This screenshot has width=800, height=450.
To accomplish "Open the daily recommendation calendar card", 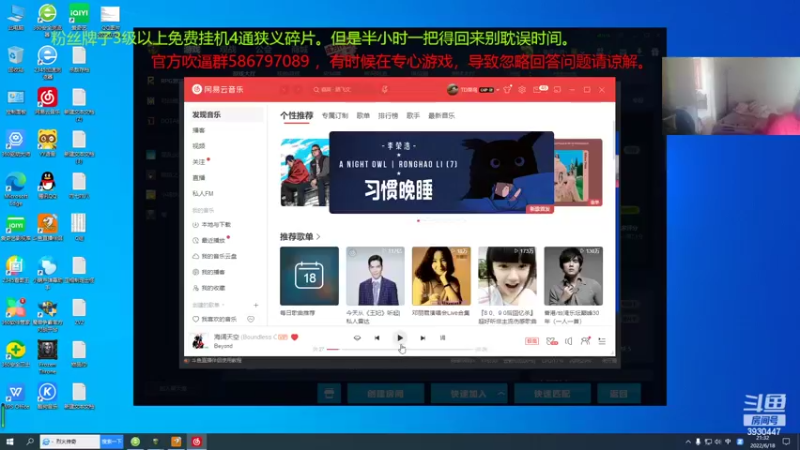I will pyautogui.click(x=309, y=276).
